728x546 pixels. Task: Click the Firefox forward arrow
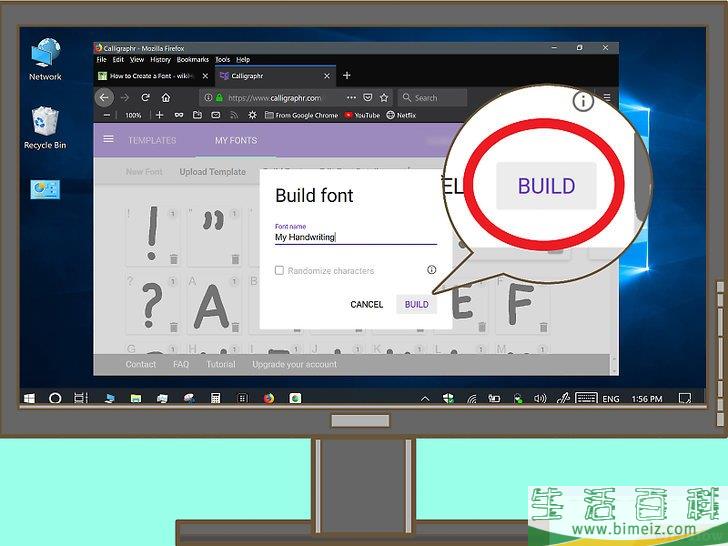tap(124, 98)
